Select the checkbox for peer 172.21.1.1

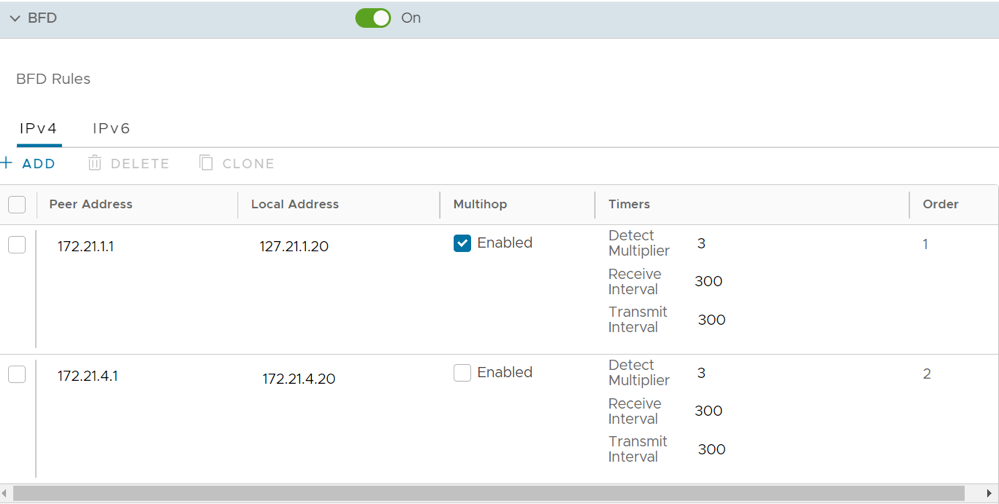coord(17,245)
